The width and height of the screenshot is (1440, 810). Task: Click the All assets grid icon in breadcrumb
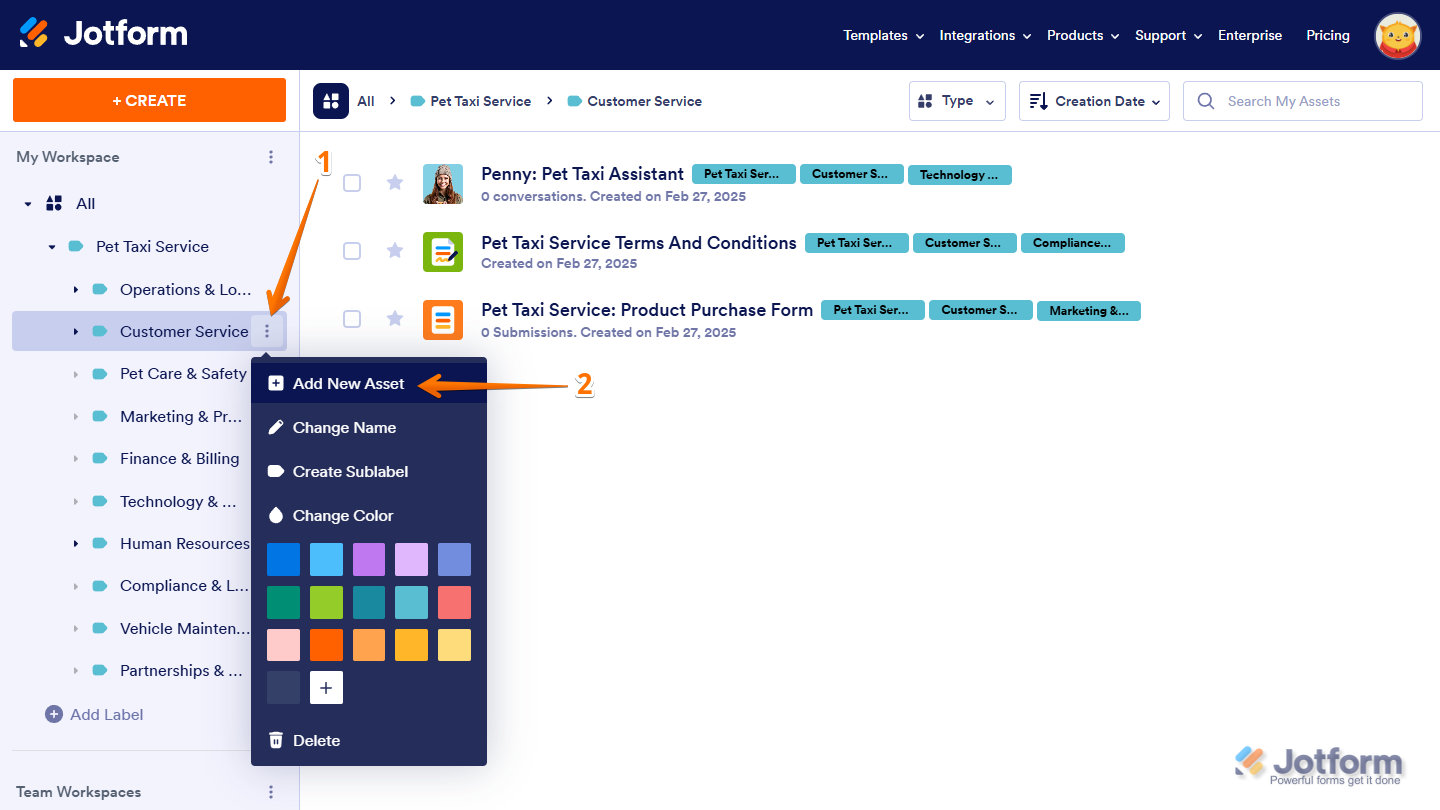click(x=331, y=101)
